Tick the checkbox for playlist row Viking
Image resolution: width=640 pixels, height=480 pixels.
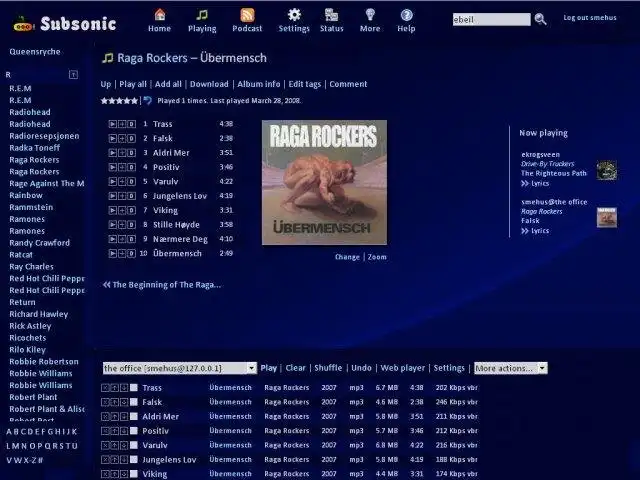[x=133, y=474]
